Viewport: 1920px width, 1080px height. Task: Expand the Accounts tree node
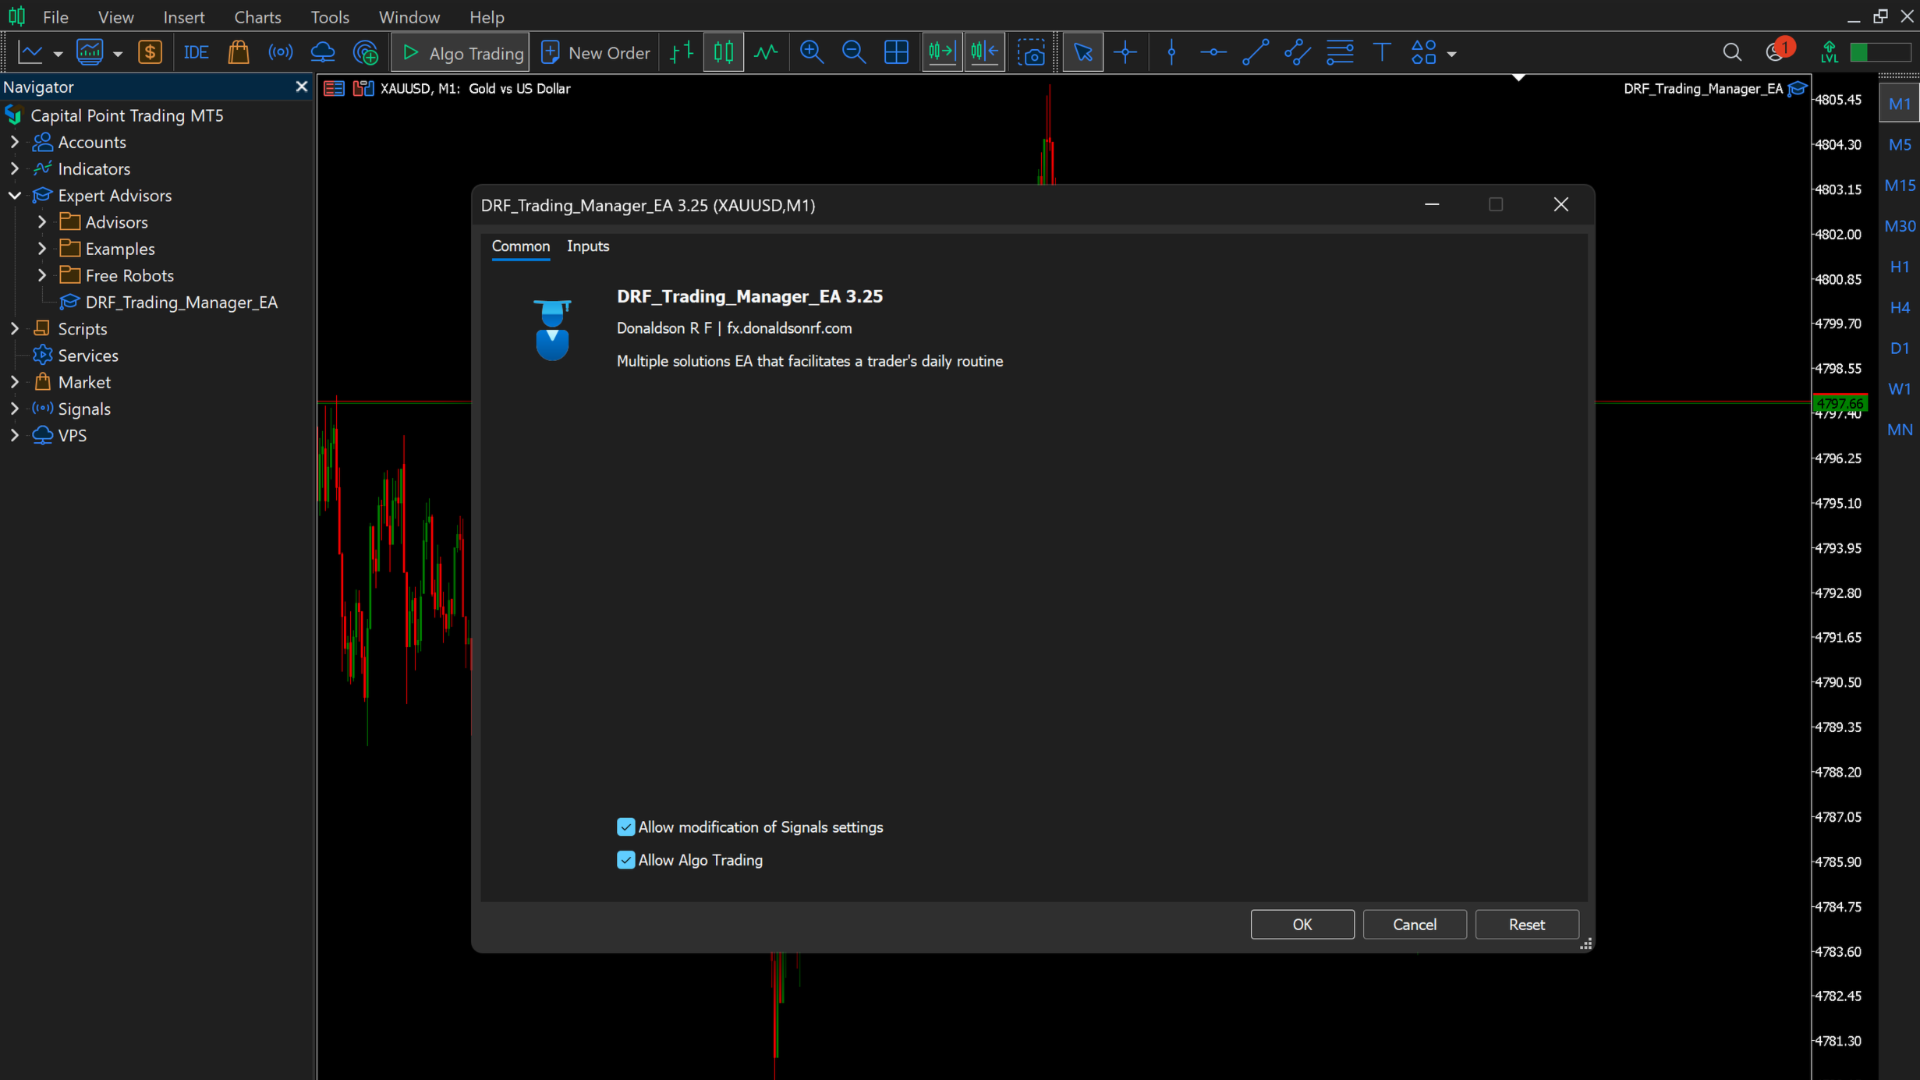pos(15,142)
